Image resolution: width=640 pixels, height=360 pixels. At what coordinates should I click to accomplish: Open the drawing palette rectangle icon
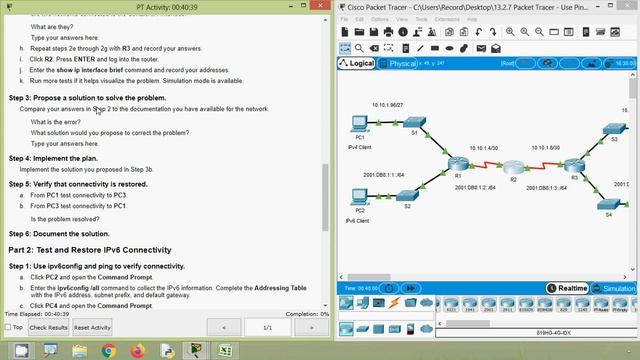tap(554, 32)
